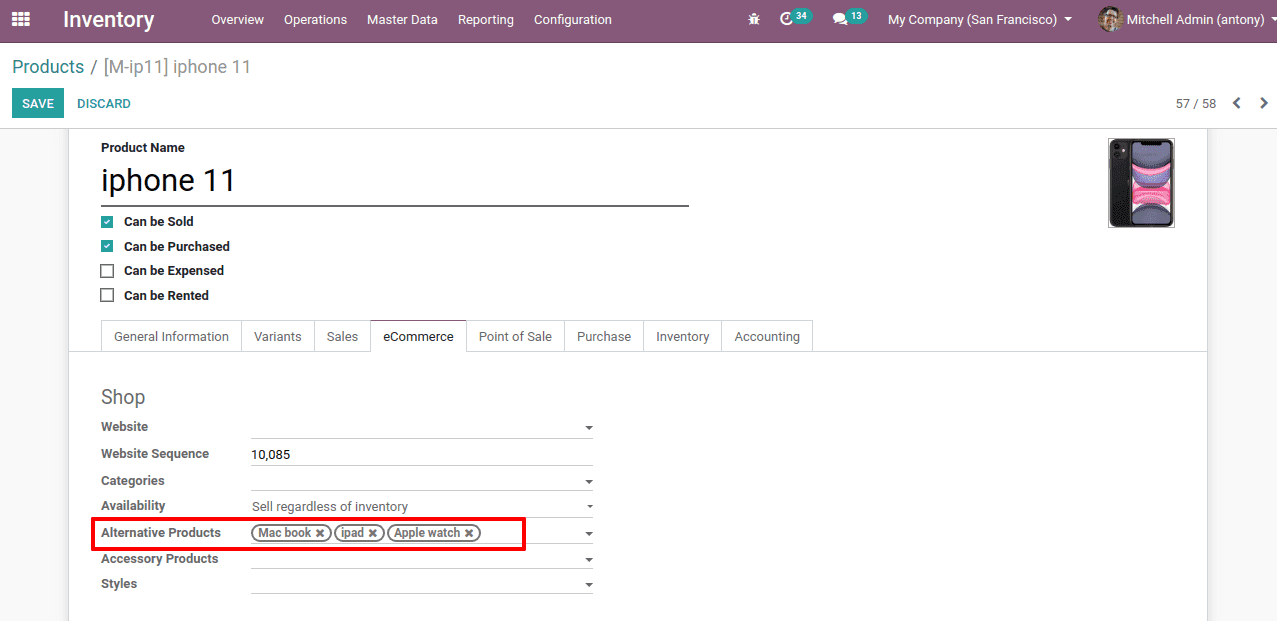Screen dimensions: 1277x621
Task: Switch to Sales tab
Action: point(342,336)
